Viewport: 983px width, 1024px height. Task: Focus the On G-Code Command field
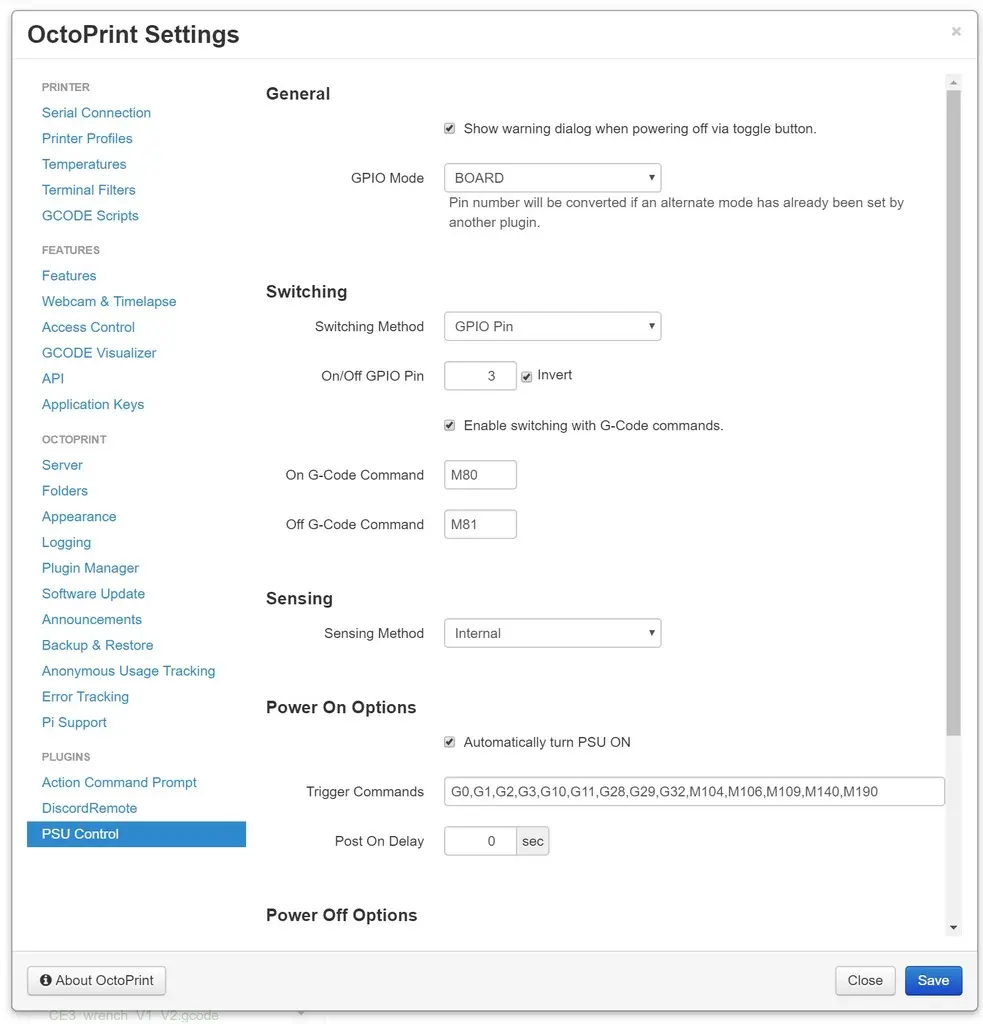coord(480,475)
